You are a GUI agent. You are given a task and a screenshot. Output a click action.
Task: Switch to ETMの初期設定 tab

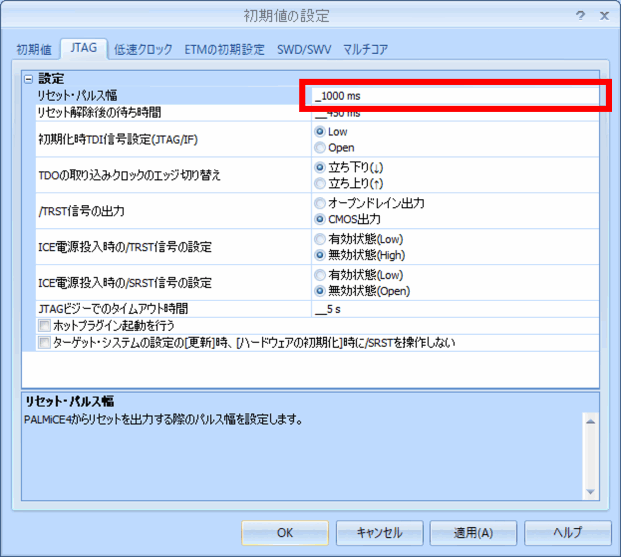coord(225,49)
